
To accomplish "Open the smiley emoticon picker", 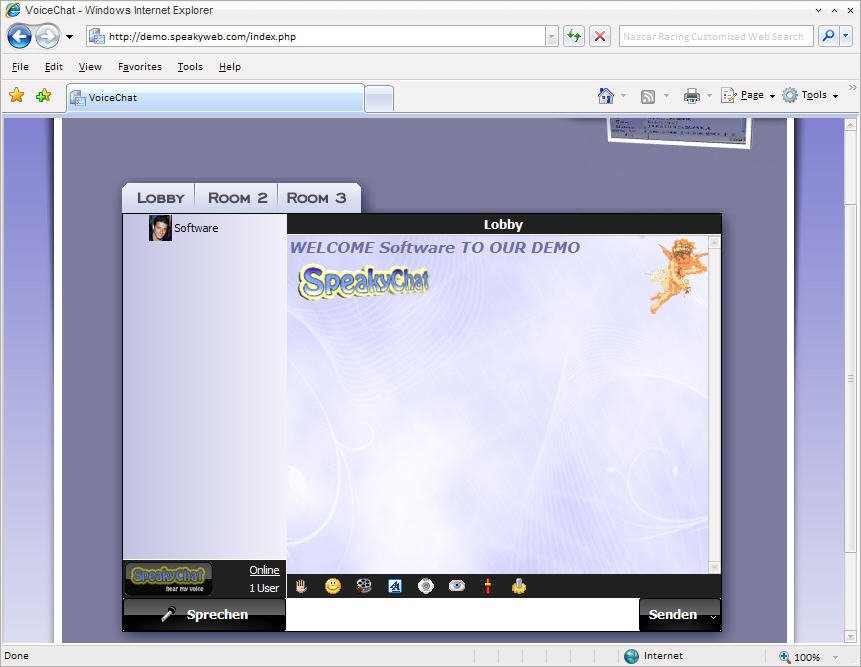I will (333, 586).
